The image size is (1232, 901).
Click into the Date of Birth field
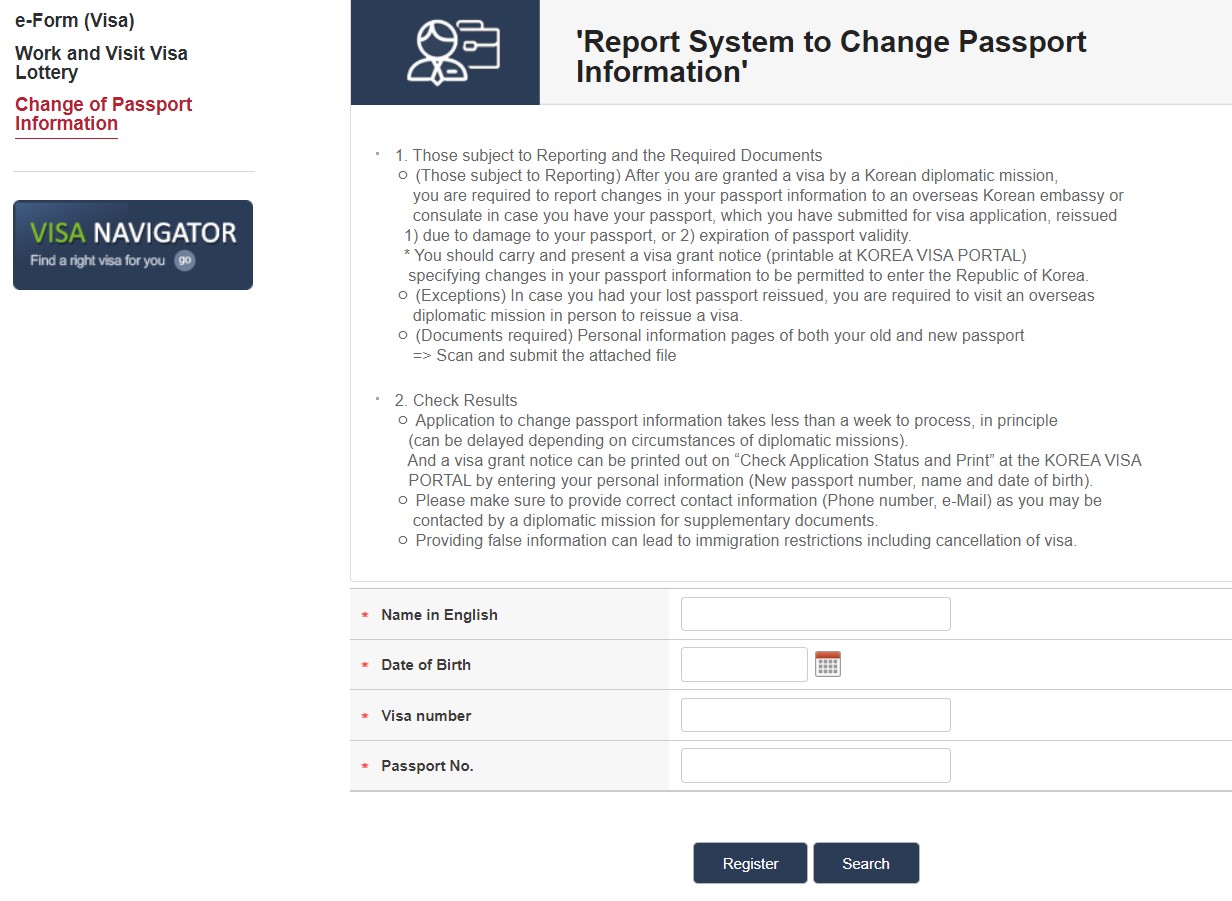click(743, 664)
